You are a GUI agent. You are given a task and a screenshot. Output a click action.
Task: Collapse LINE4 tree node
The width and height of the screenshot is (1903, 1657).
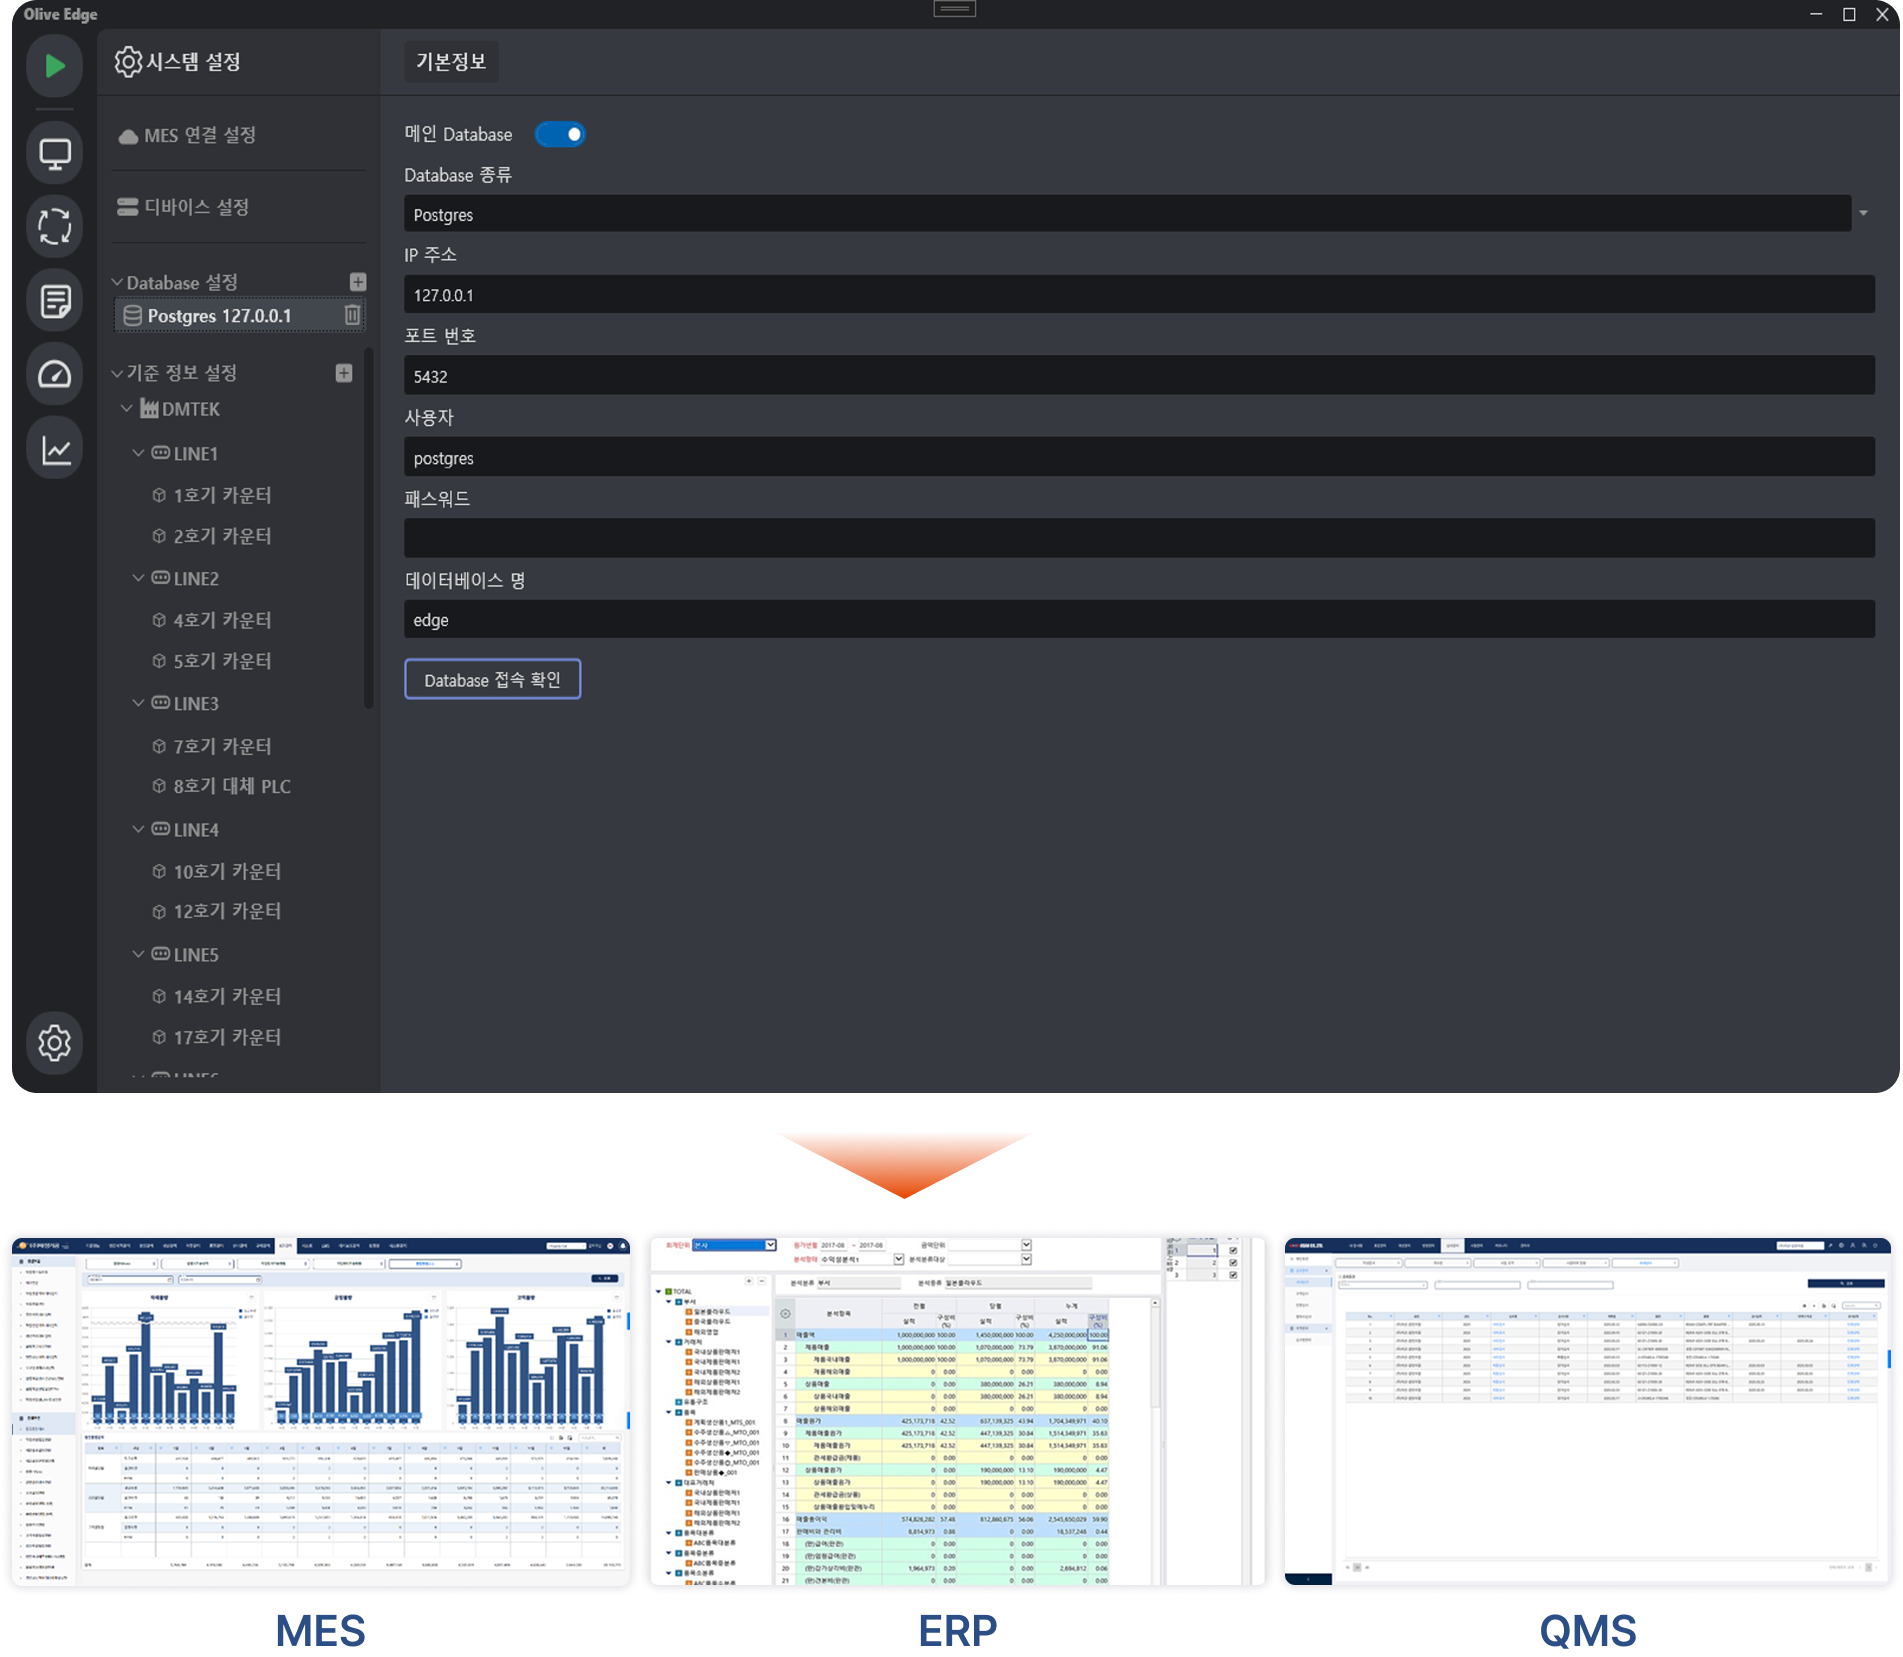tap(138, 829)
